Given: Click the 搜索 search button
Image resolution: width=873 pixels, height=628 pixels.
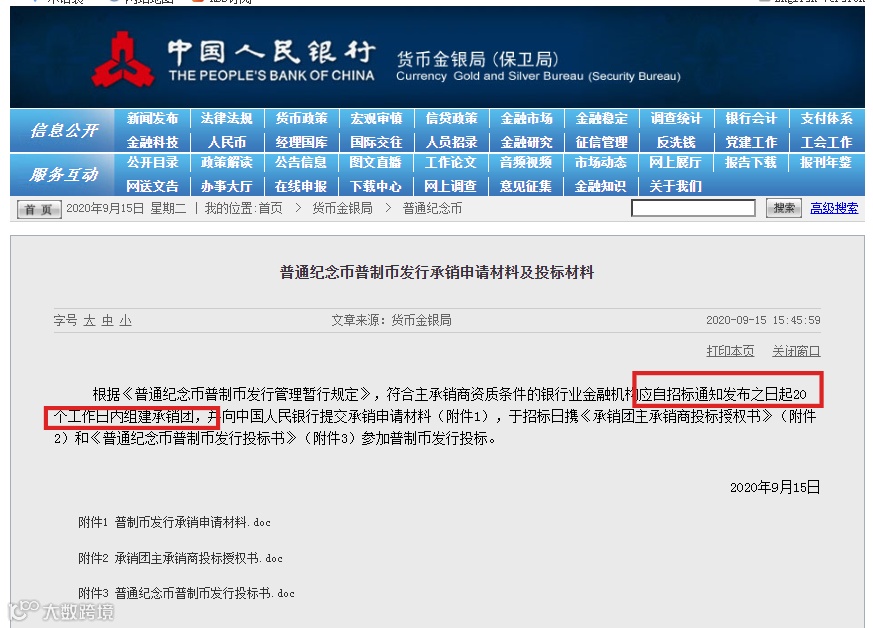Looking at the screenshot, I should coord(784,208).
